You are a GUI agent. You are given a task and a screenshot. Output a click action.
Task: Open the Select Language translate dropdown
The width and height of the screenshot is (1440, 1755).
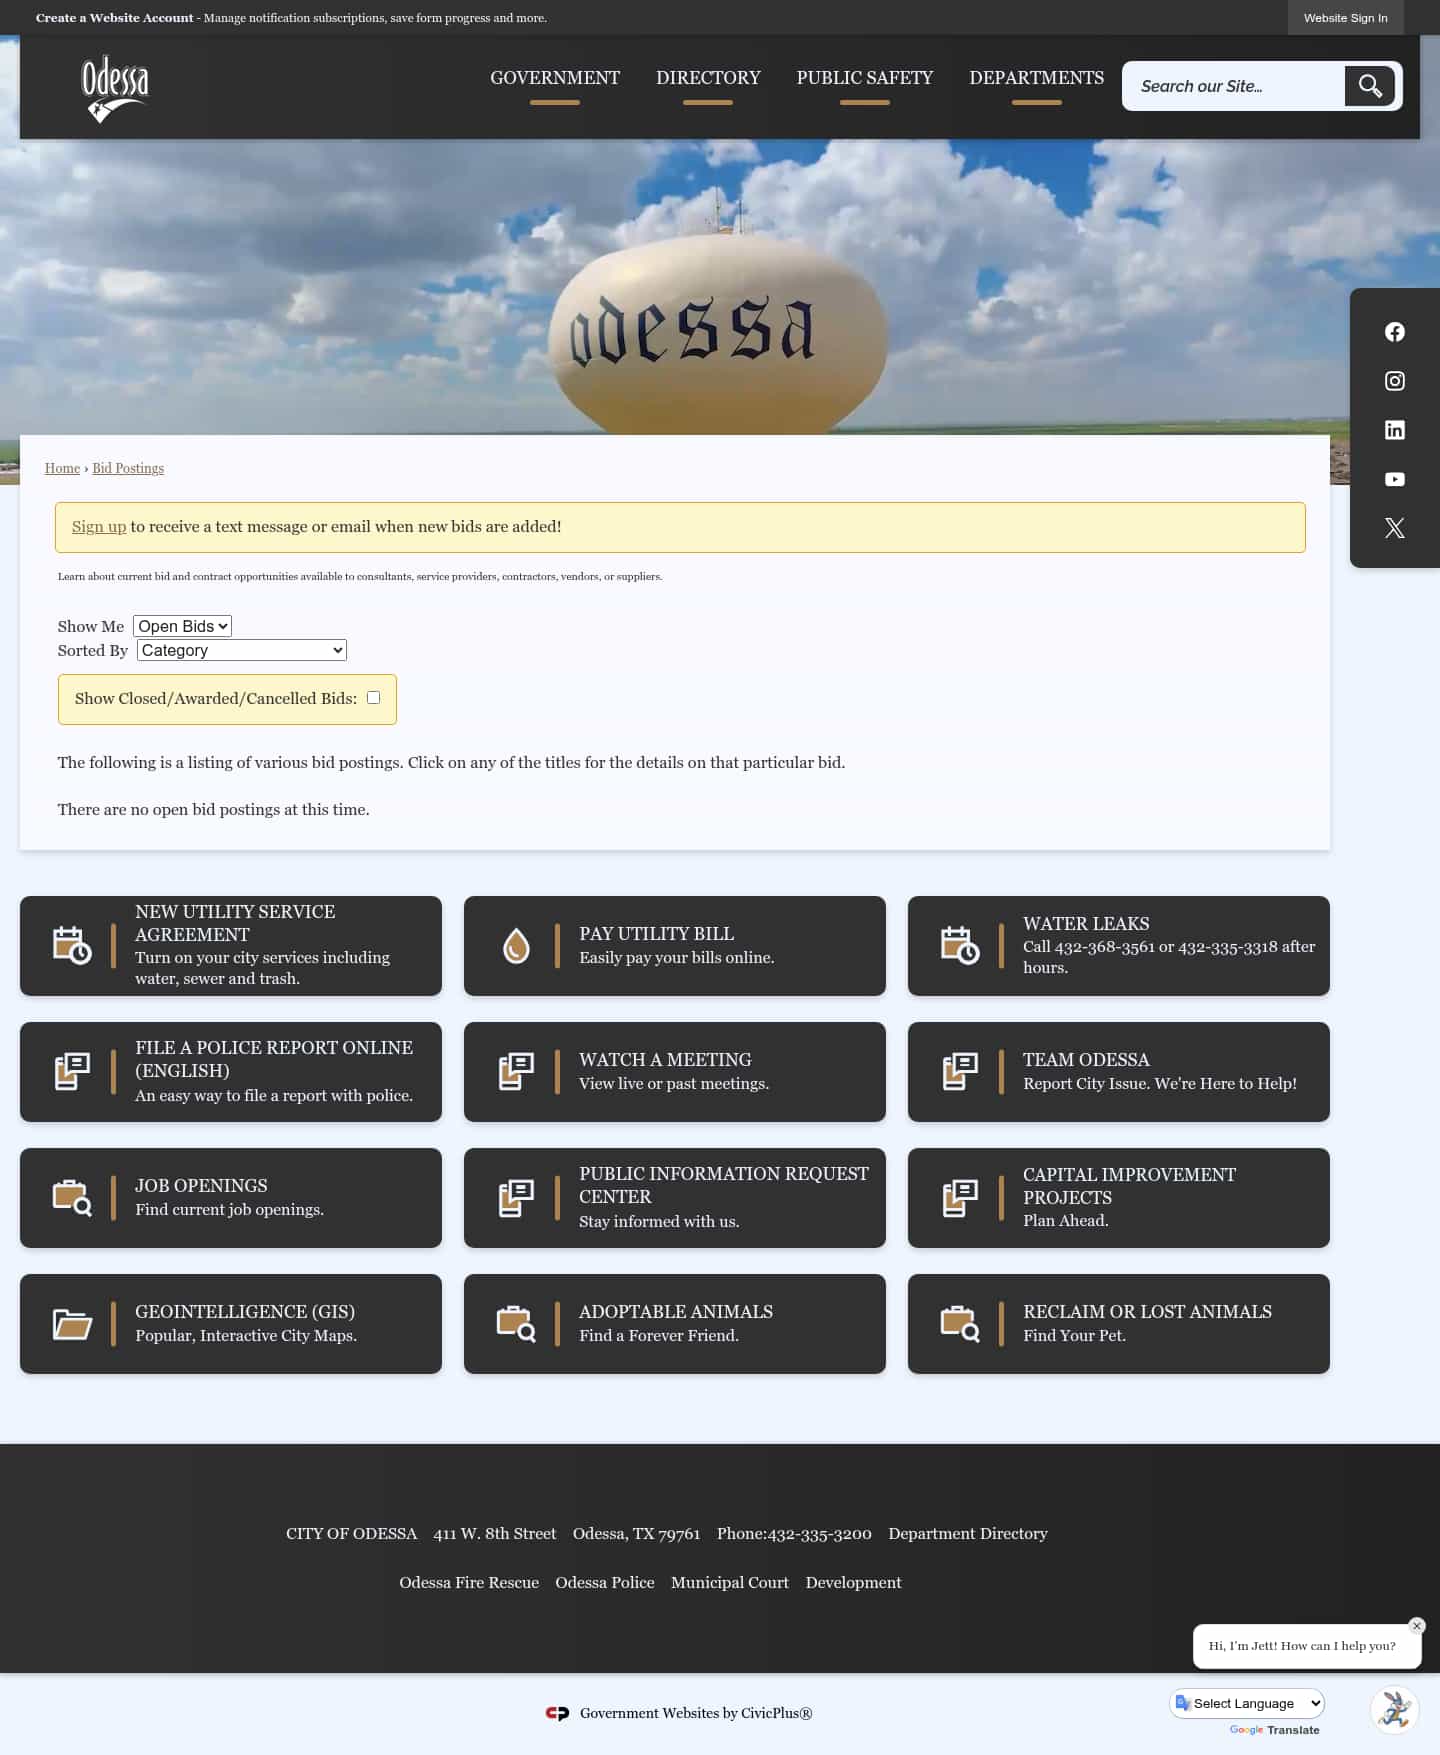[x=1248, y=1703]
